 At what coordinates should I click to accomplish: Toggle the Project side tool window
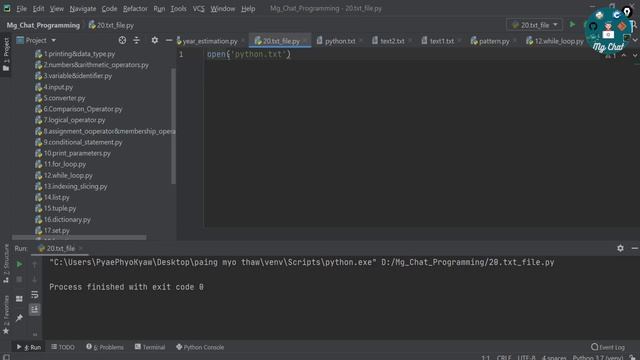6,54
